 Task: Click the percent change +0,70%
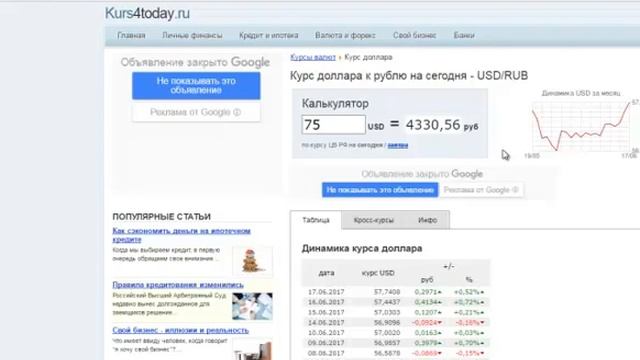(469, 343)
